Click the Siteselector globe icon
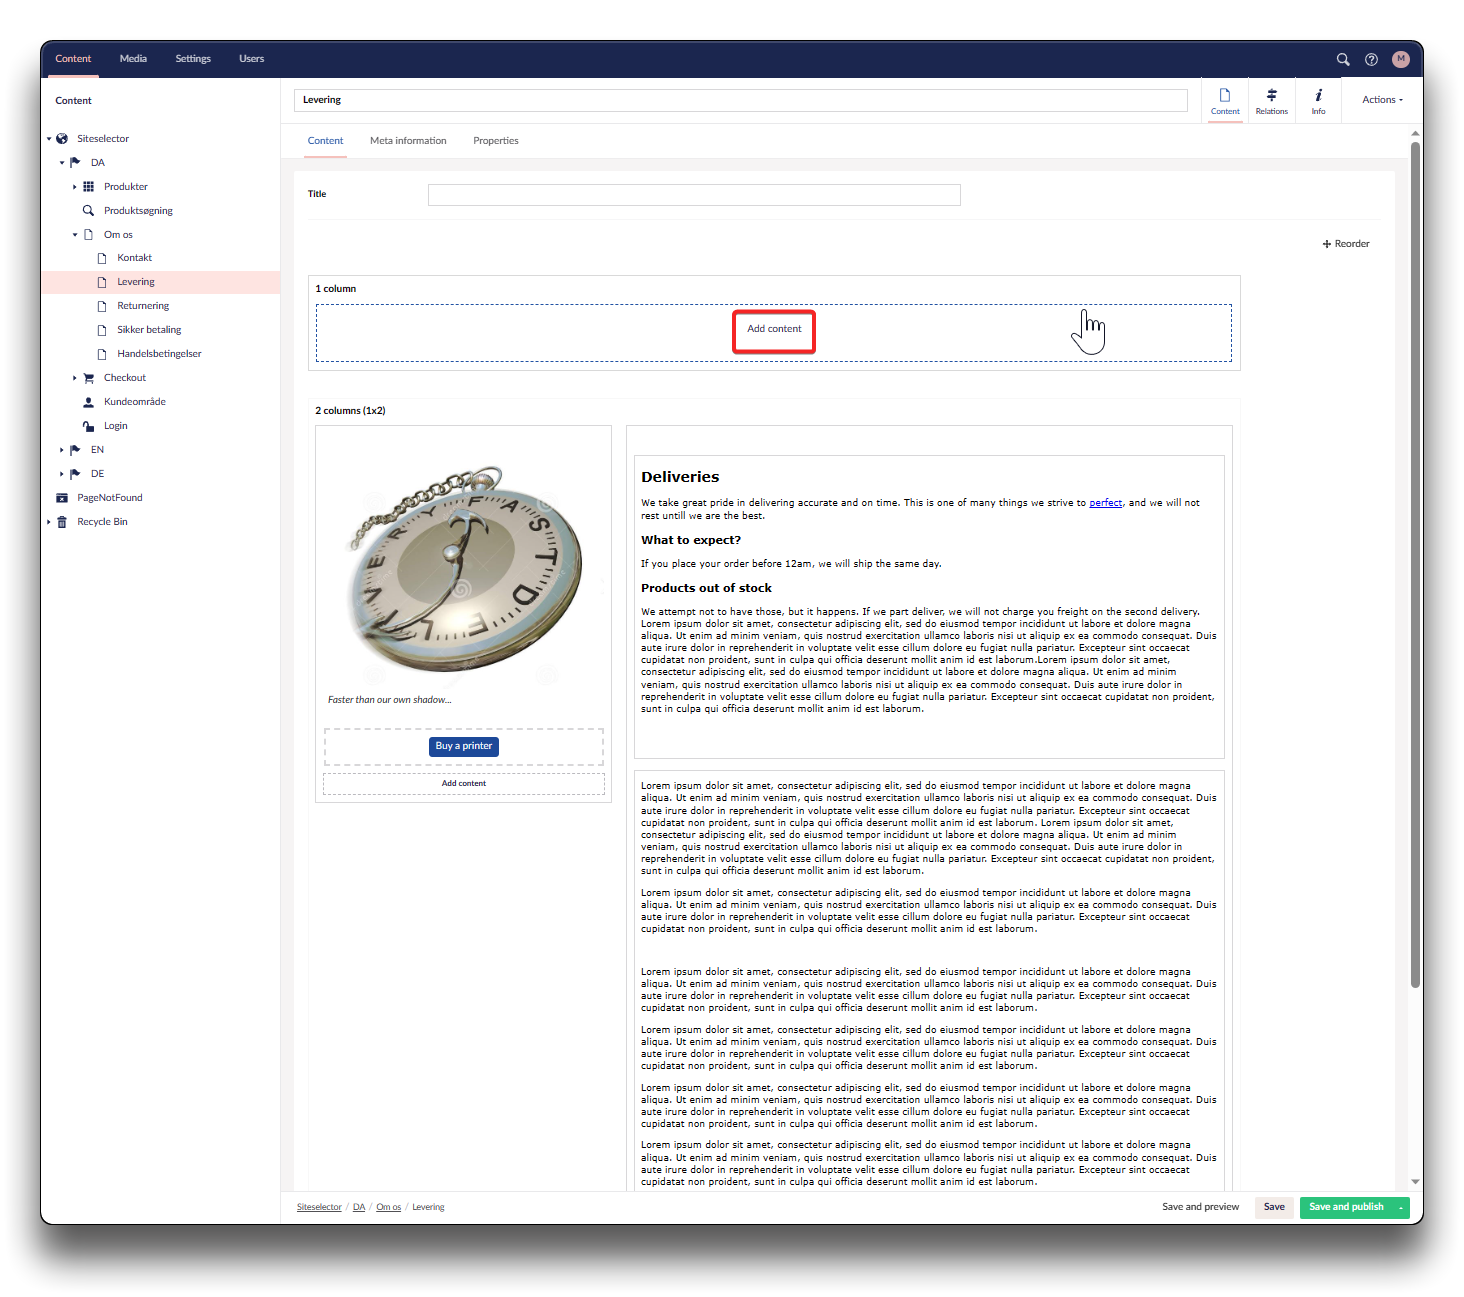The width and height of the screenshot is (1464, 1297). (62, 139)
